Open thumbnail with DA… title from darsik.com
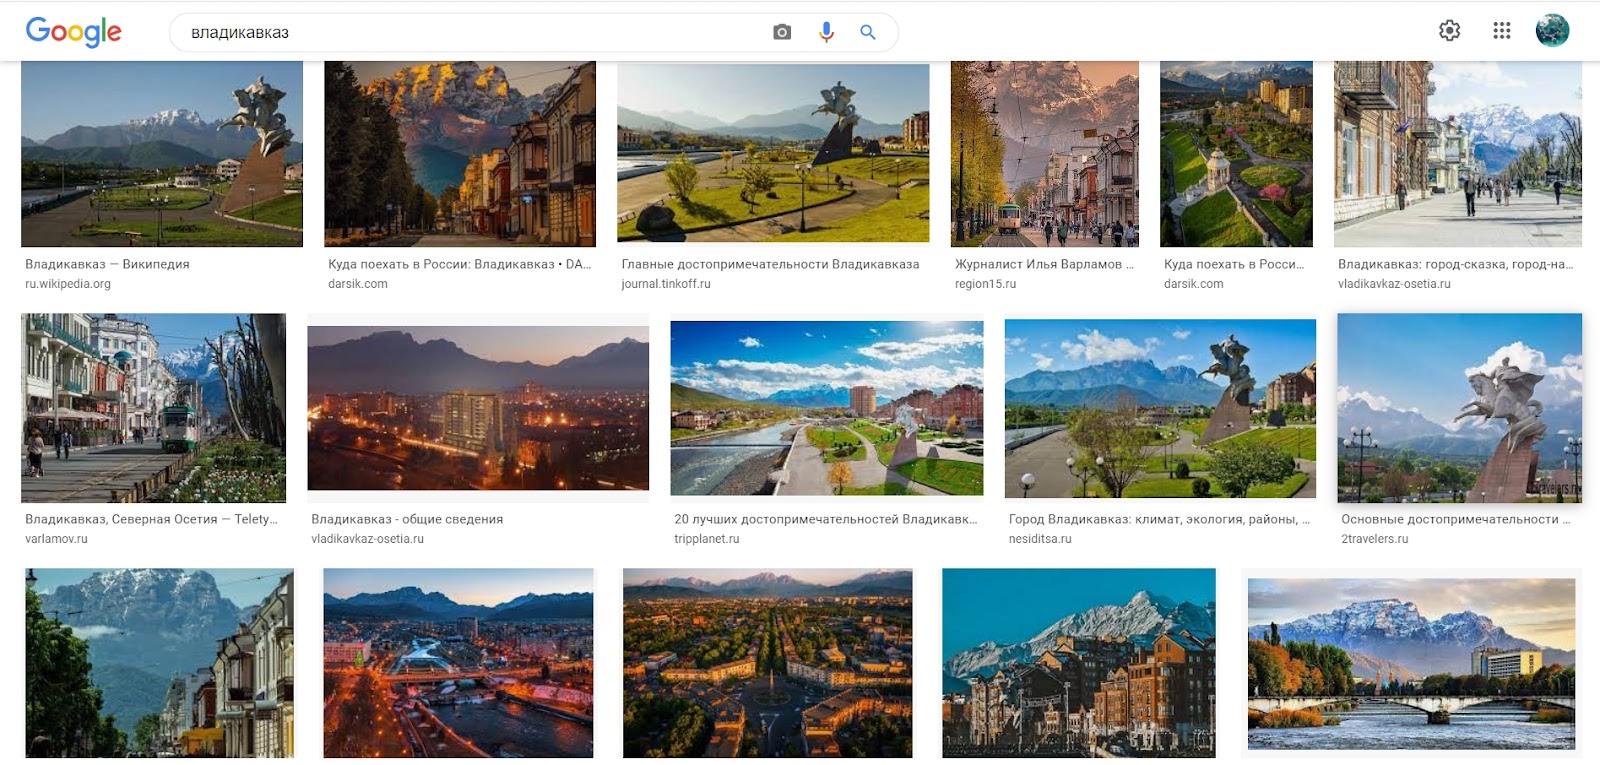 click(460, 154)
